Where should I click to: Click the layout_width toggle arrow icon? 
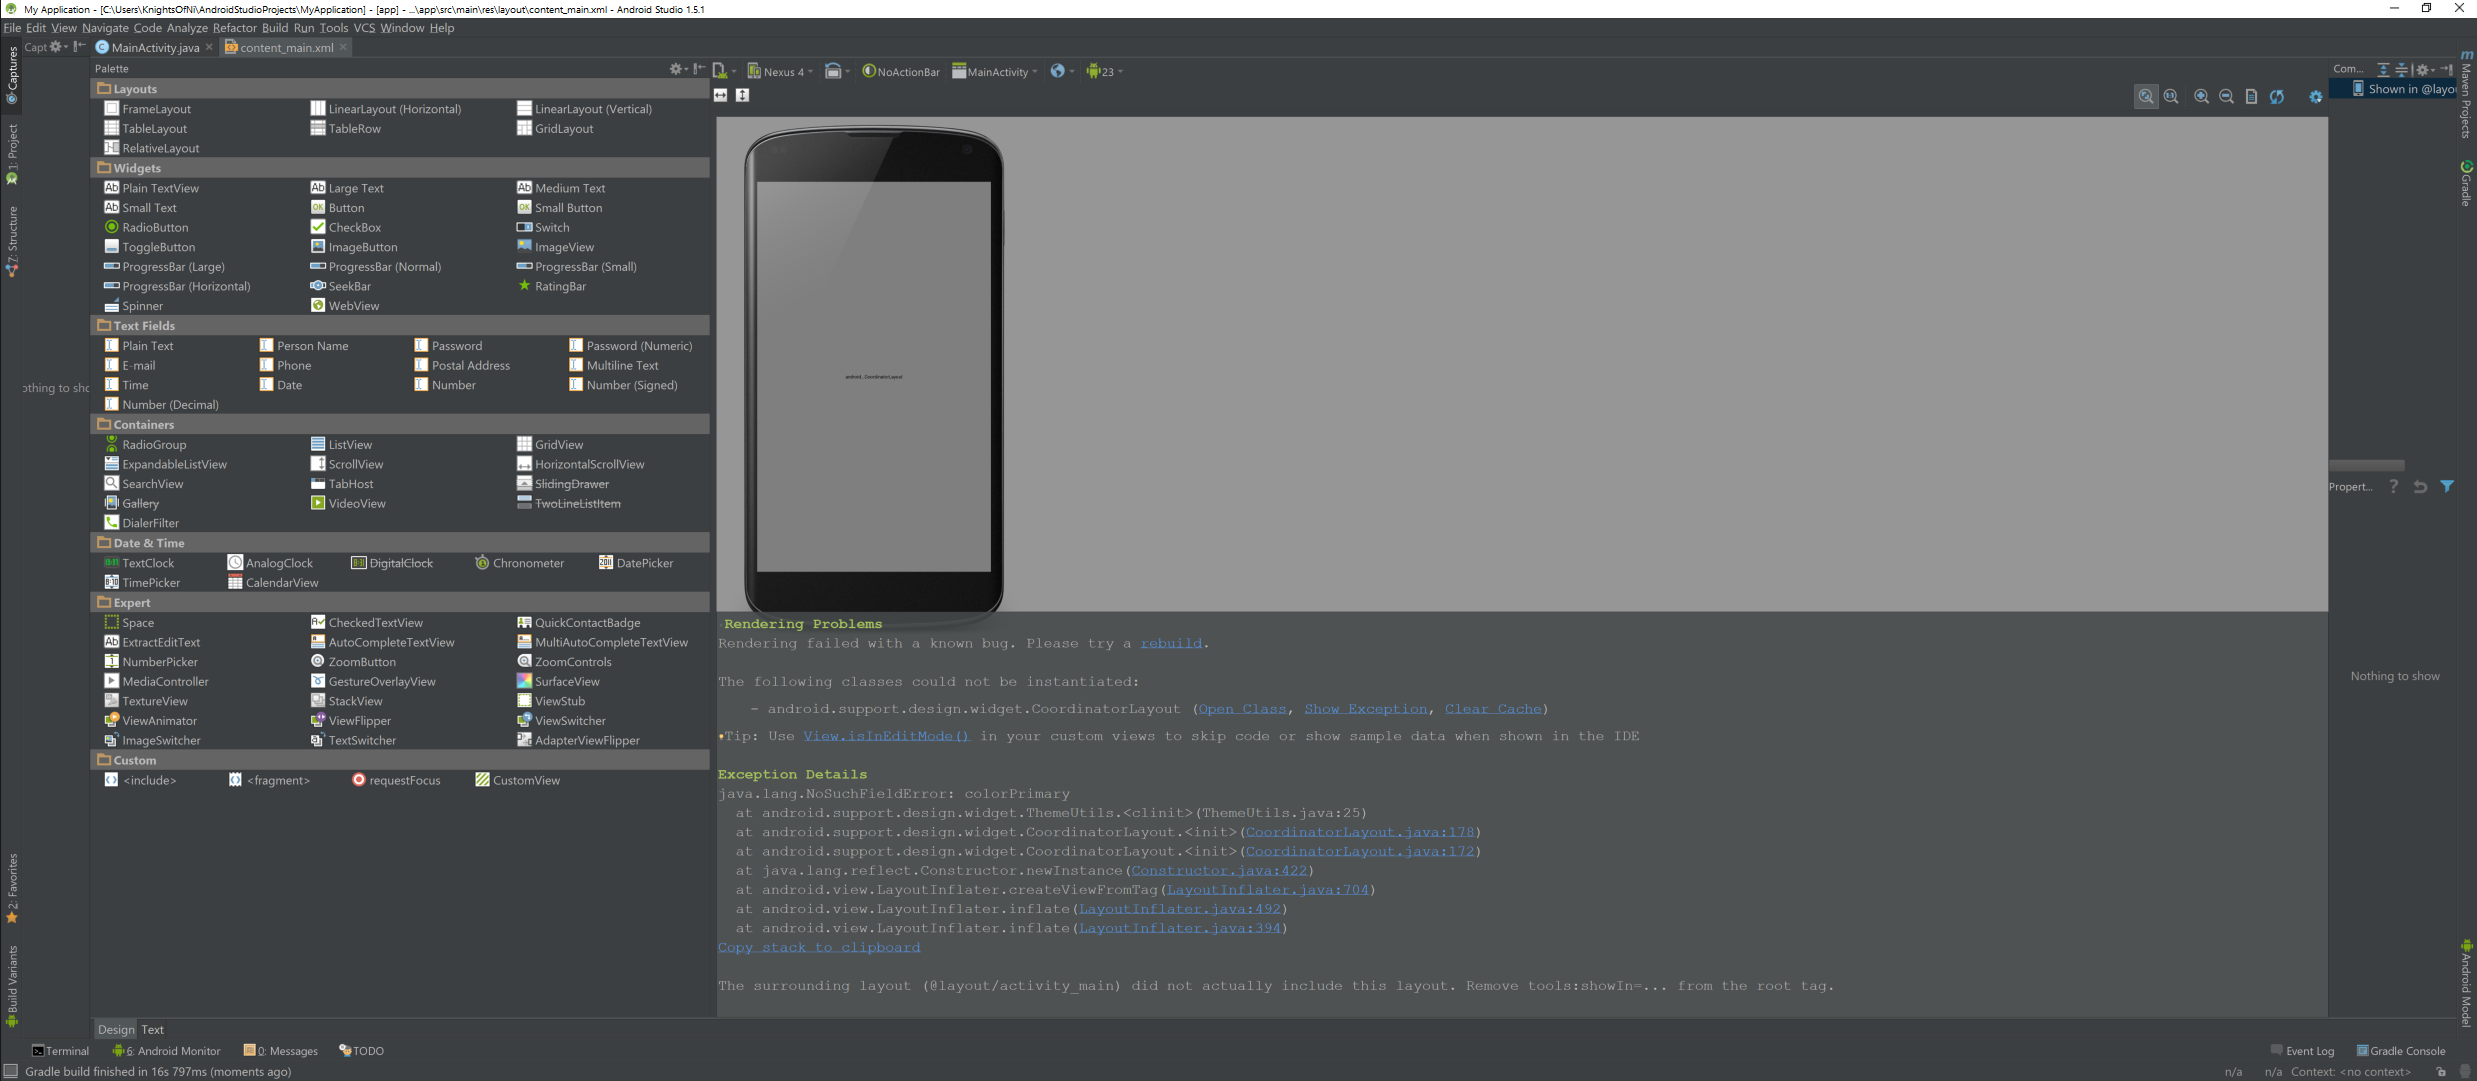coord(720,95)
